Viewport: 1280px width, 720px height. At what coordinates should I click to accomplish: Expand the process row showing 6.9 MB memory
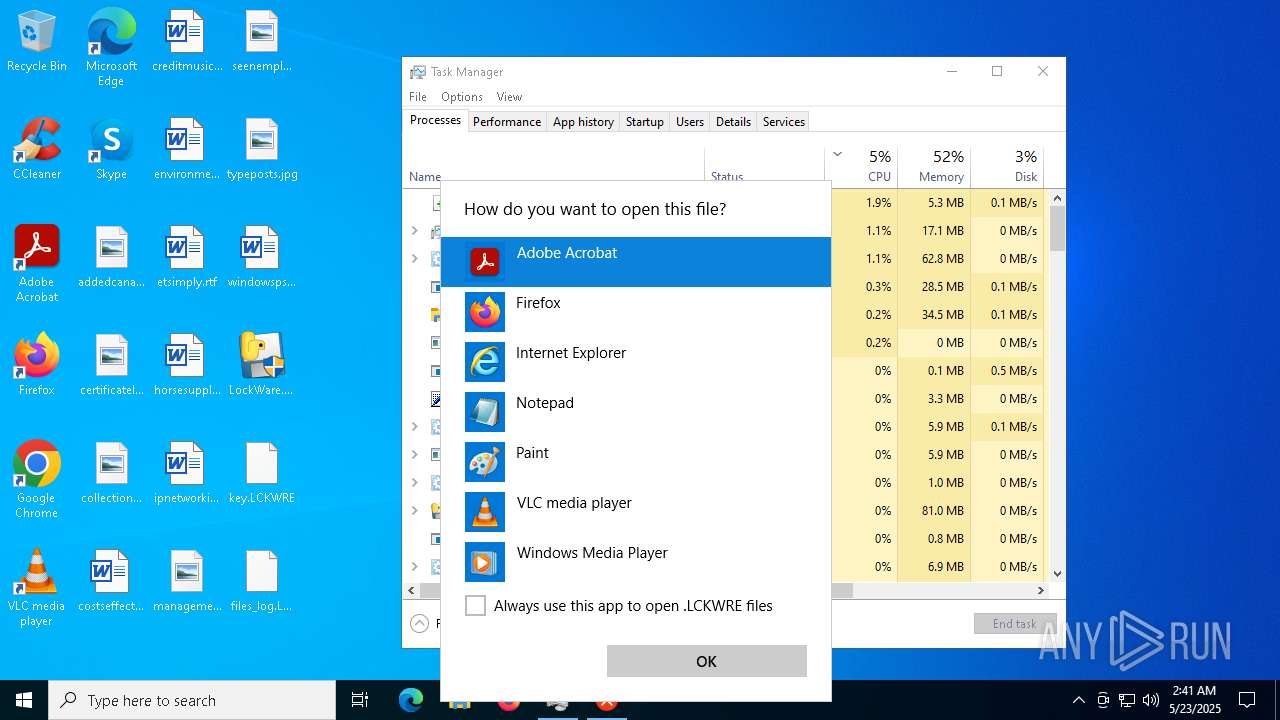coord(415,566)
